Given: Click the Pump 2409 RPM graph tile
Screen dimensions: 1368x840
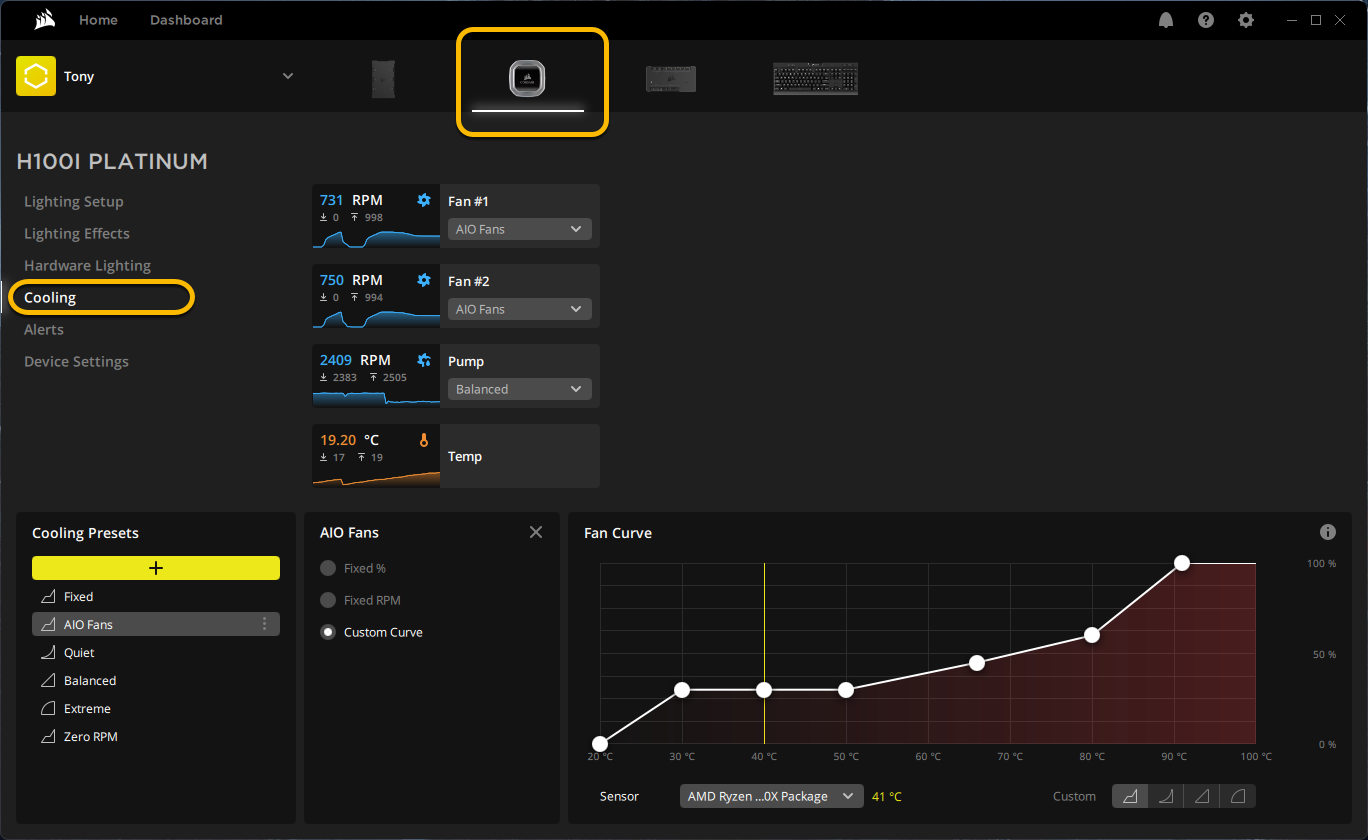Looking at the screenshot, I should click(x=376, y=376).
